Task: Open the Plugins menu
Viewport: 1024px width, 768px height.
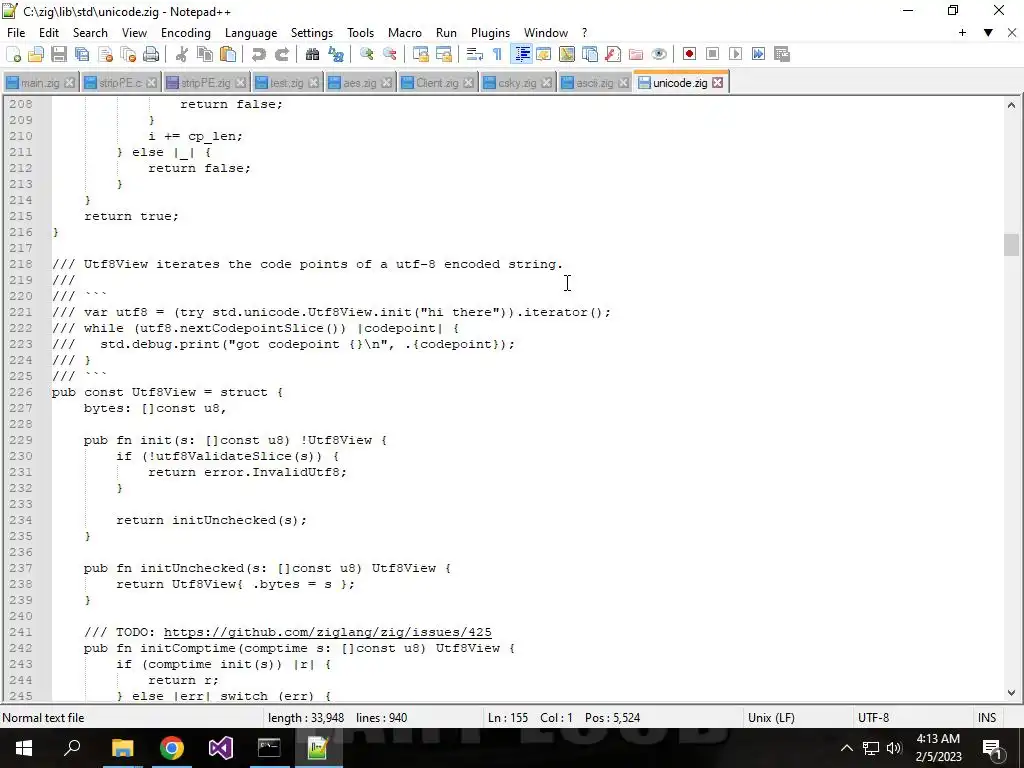Action: 490,33
